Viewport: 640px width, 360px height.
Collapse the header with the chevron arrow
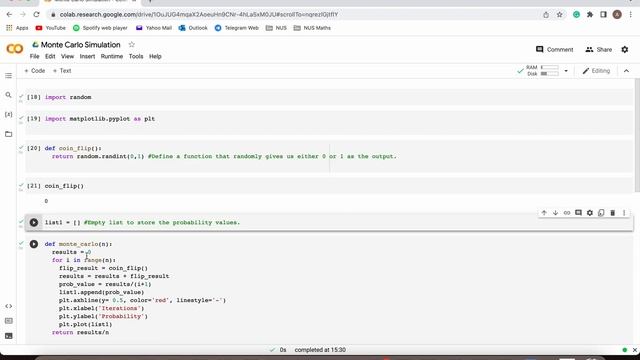tap(627, 71)
